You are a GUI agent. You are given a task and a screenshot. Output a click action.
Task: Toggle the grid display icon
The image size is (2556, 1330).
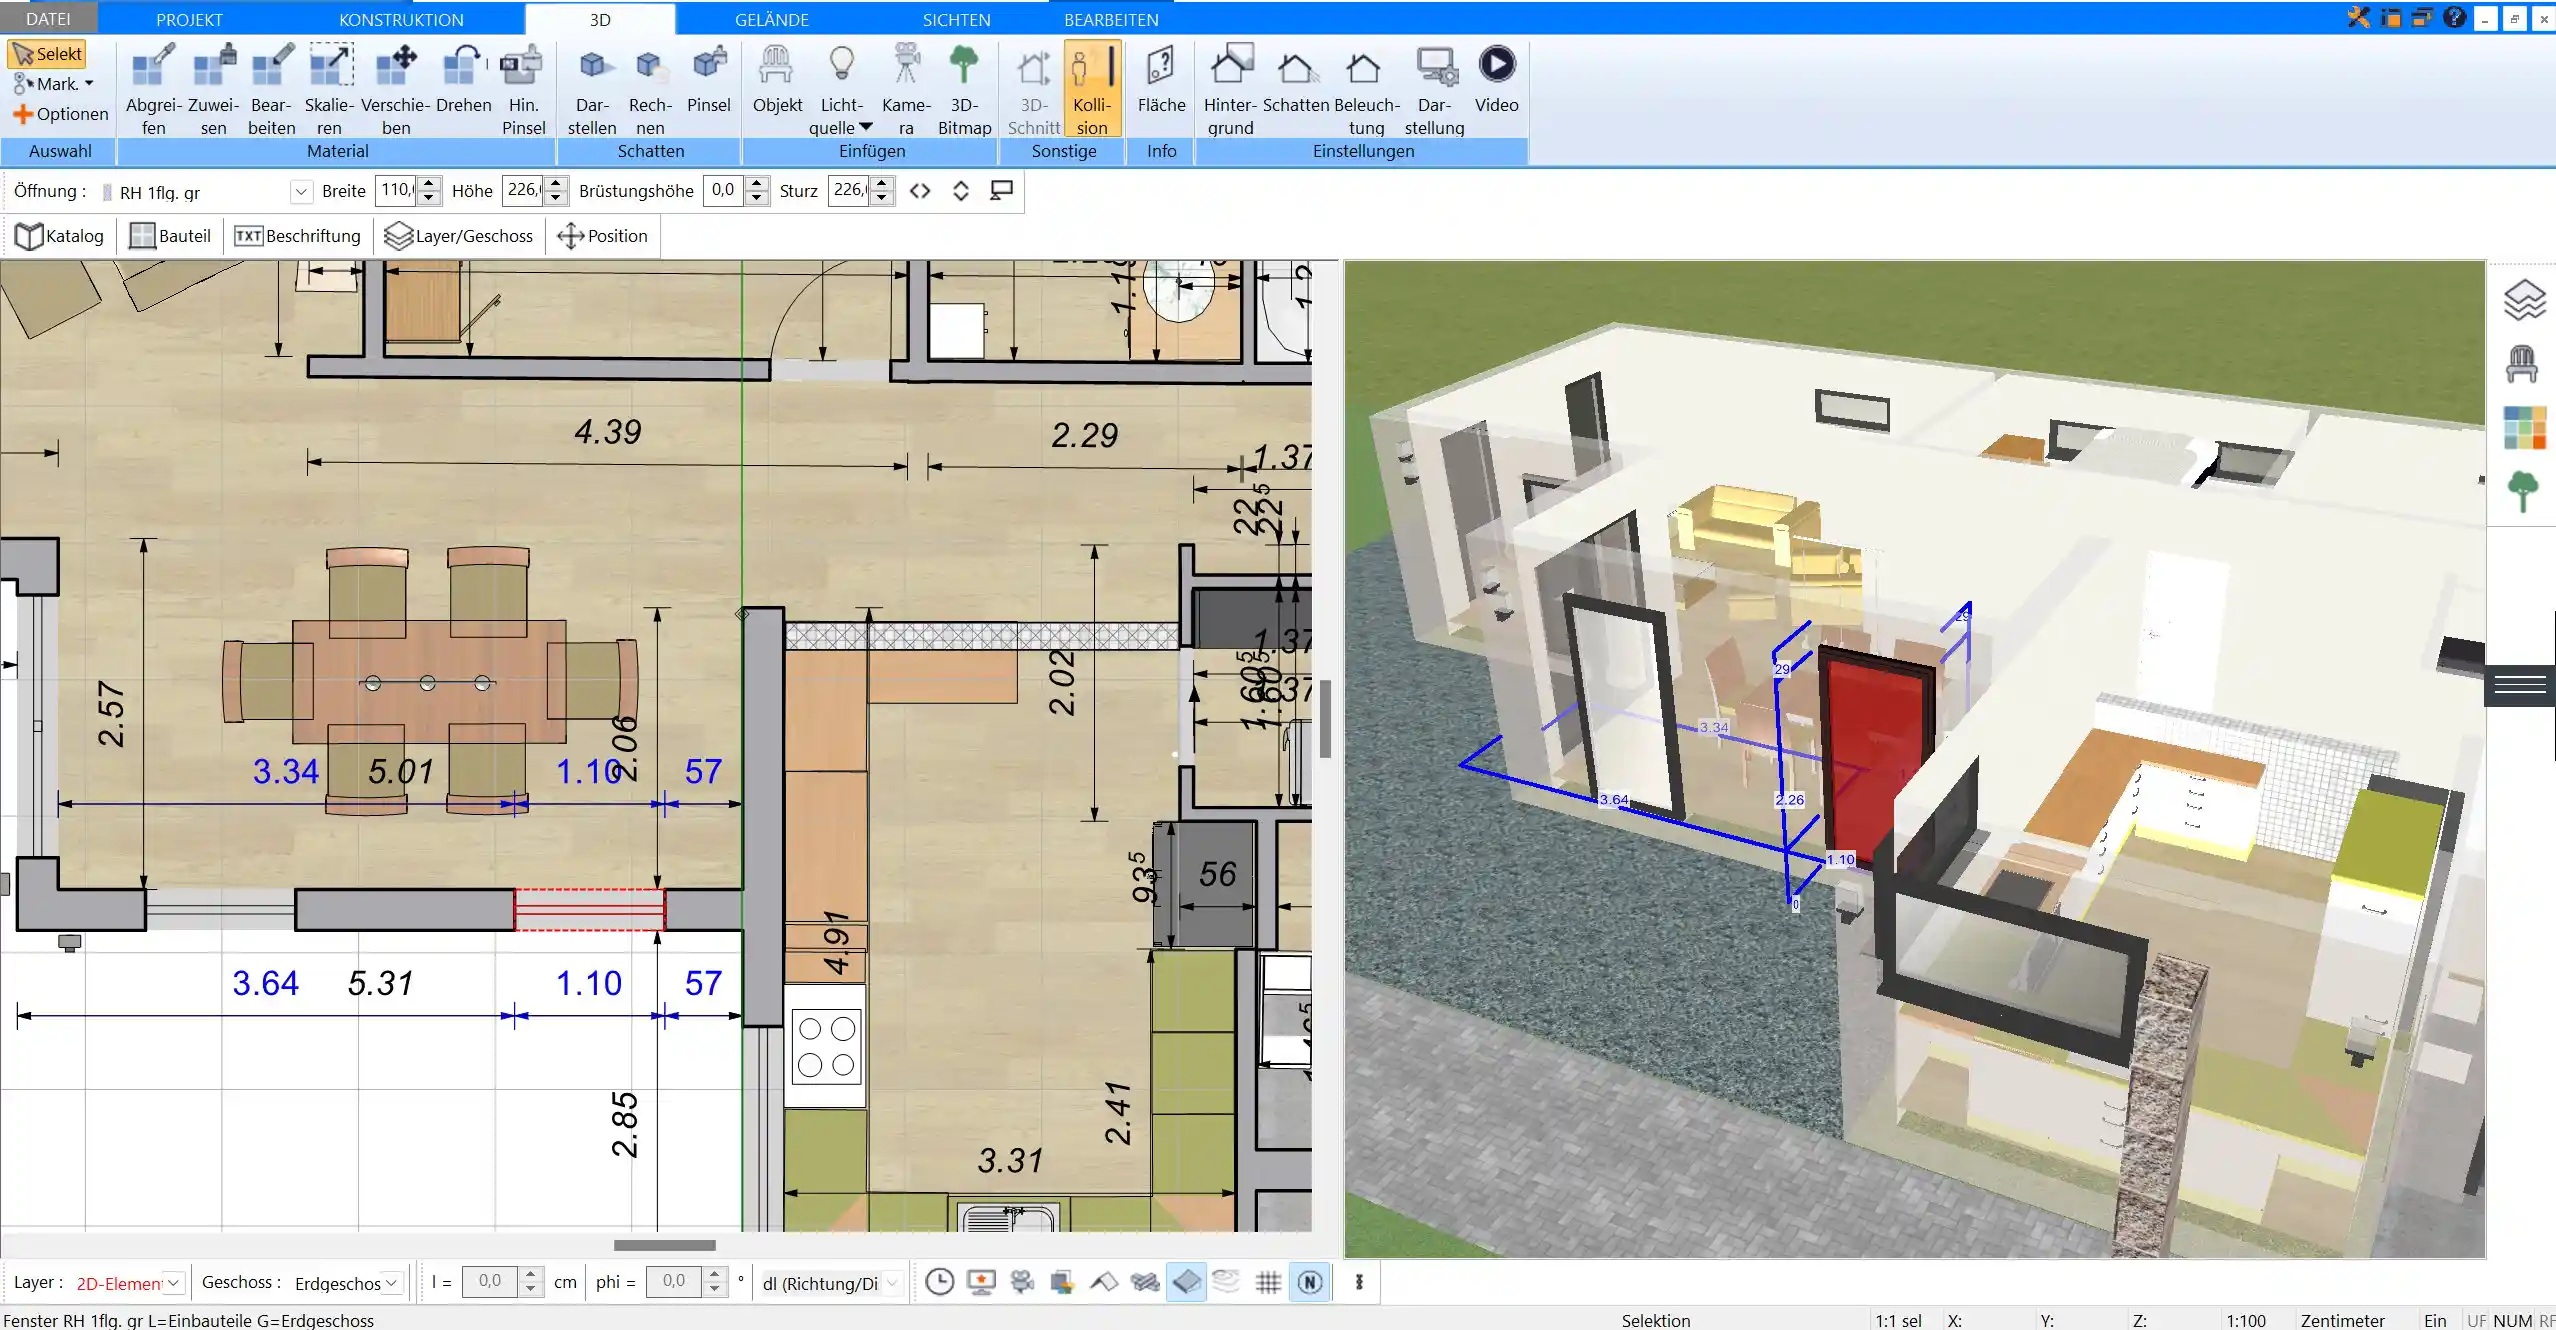[1268, 1282]
